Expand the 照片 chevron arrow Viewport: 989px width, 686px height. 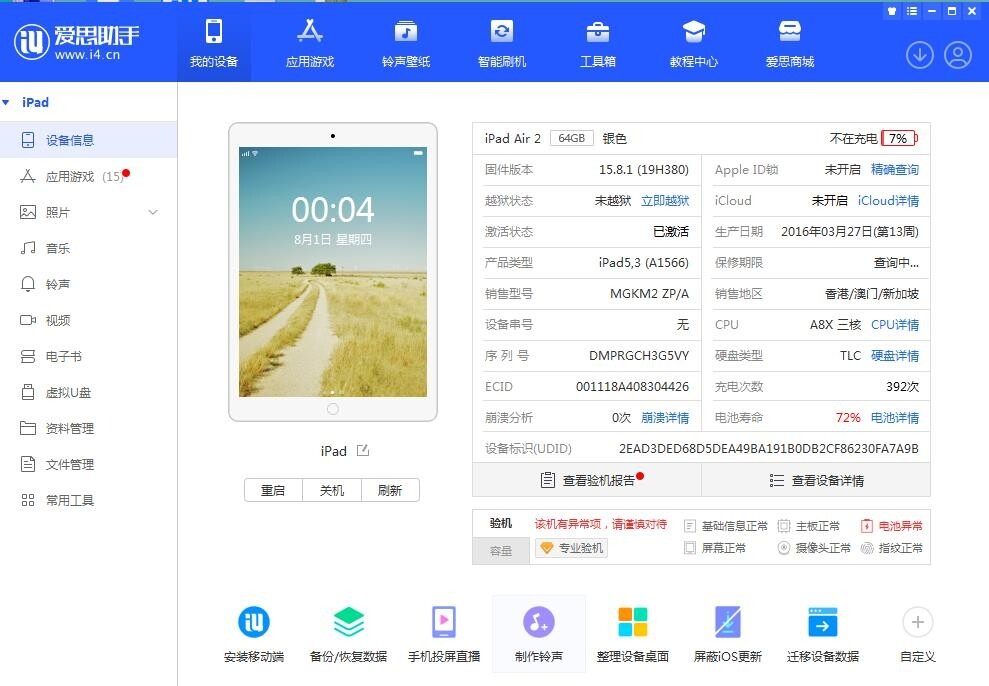pyautogui.click(x=153, y=212)
